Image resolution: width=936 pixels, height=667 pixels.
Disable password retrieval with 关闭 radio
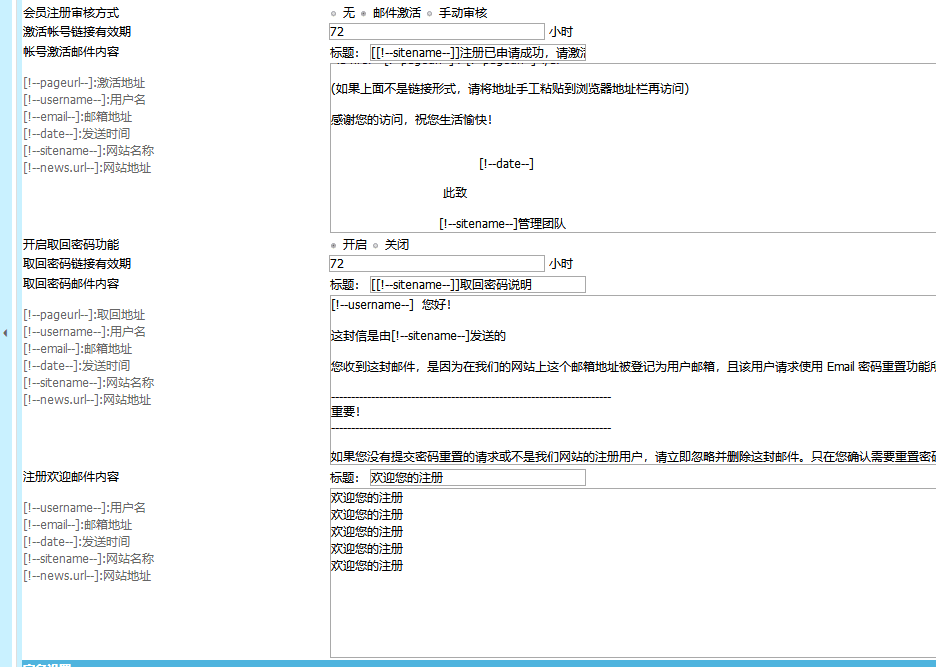point(376,245)
